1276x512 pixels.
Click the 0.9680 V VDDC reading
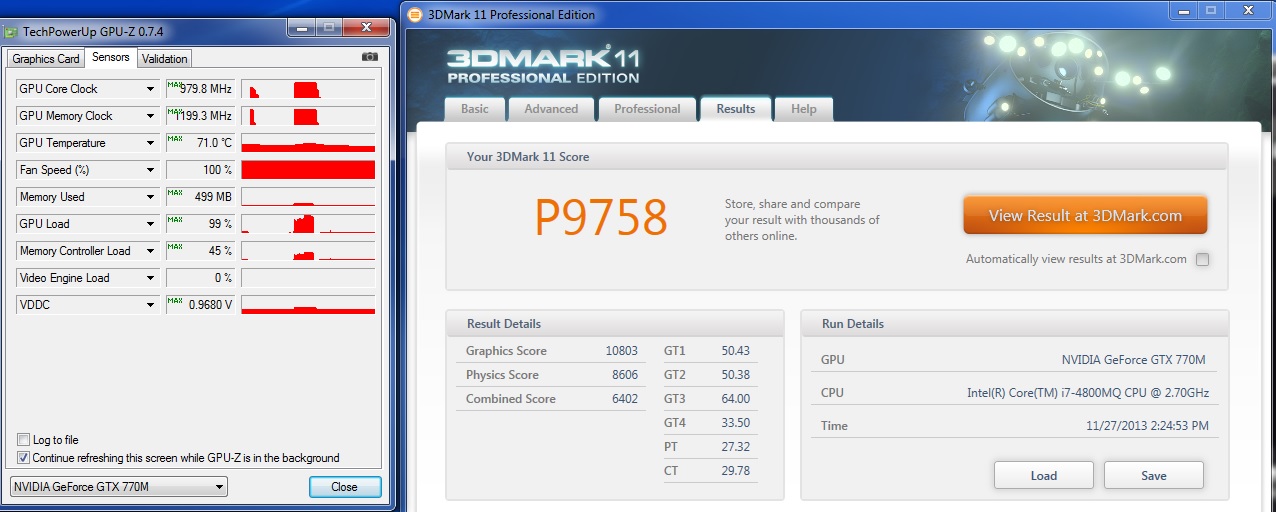tap(211, 305)
